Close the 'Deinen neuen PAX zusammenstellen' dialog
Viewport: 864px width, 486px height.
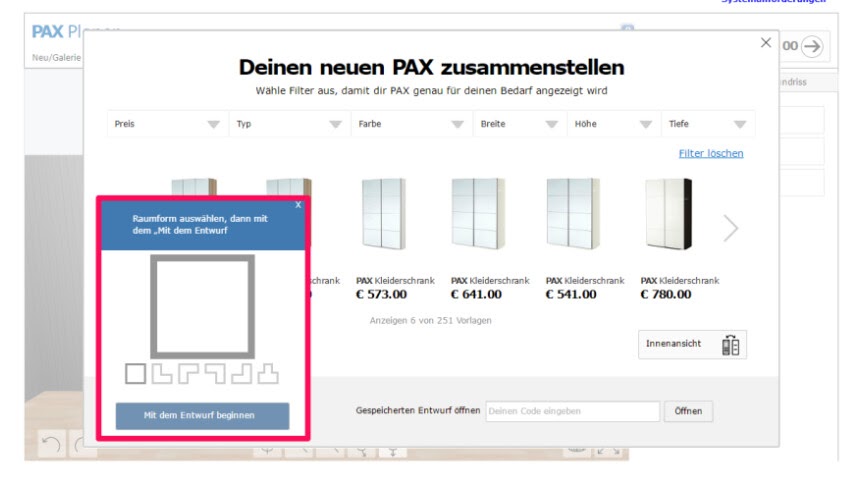pos(765,42)
